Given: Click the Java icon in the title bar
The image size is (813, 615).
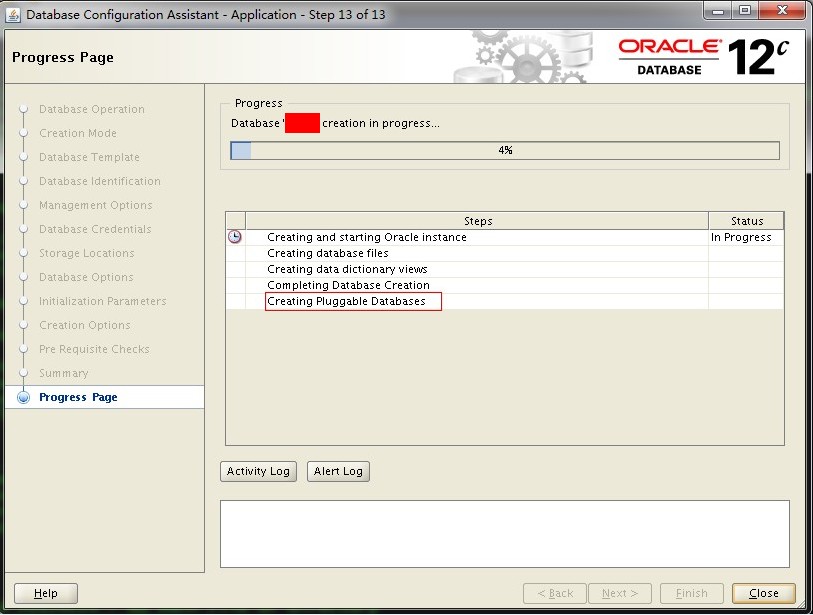Looking at the screenshot, I should [12, 15].
